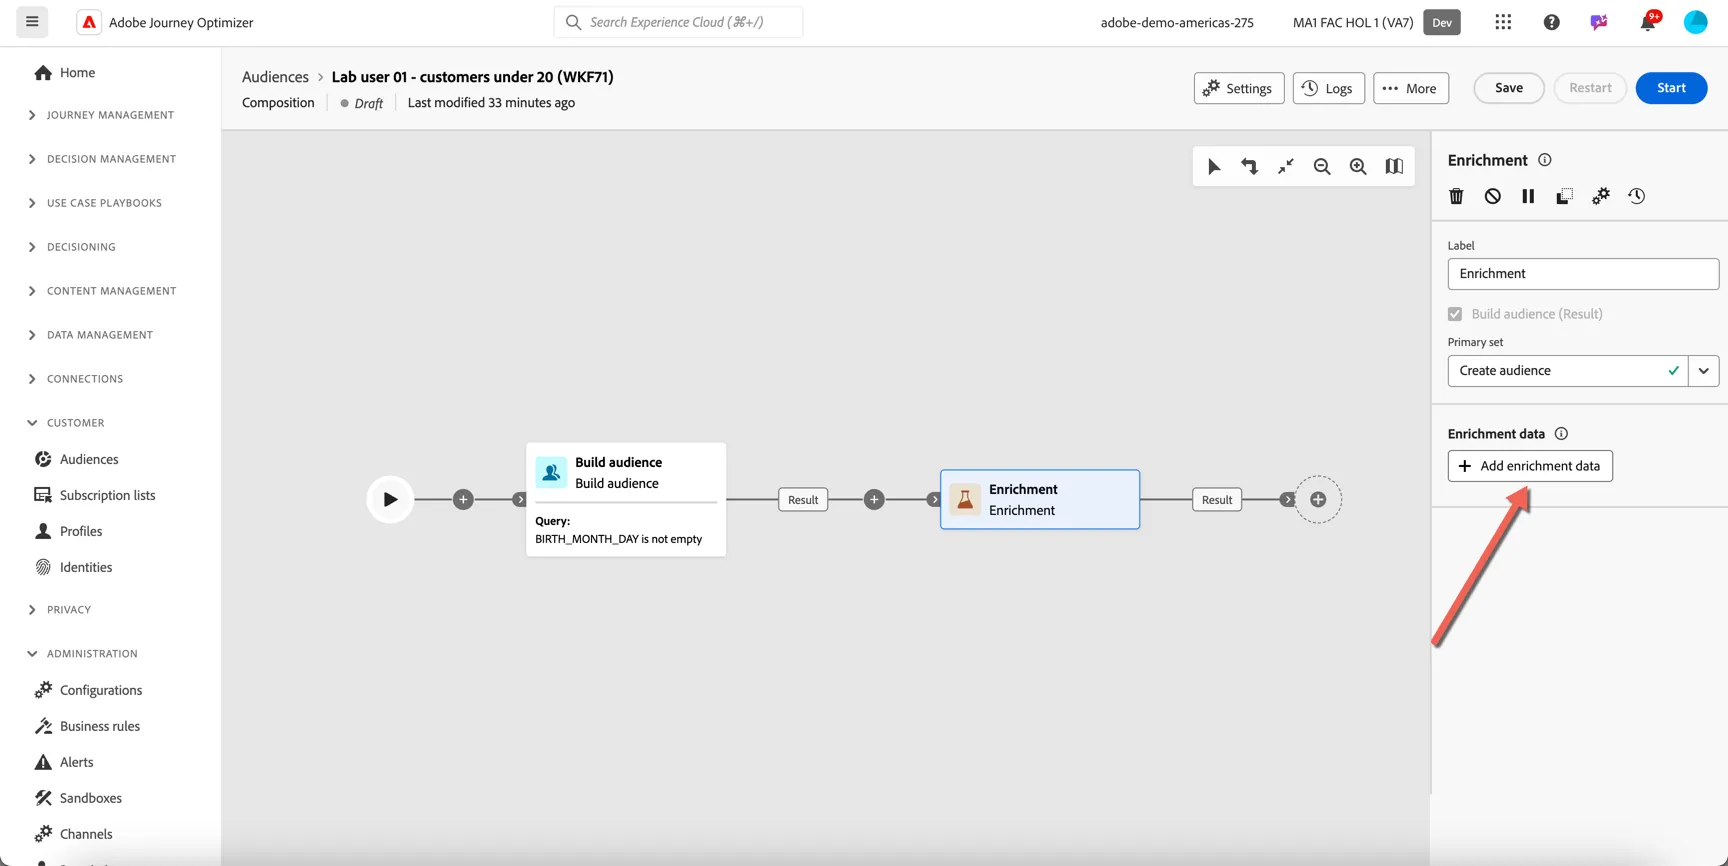The height and width of the screenshot is (866, 1728).
Task: Open the Enrichment activity history clock icon
Action: pos(1636,196)
